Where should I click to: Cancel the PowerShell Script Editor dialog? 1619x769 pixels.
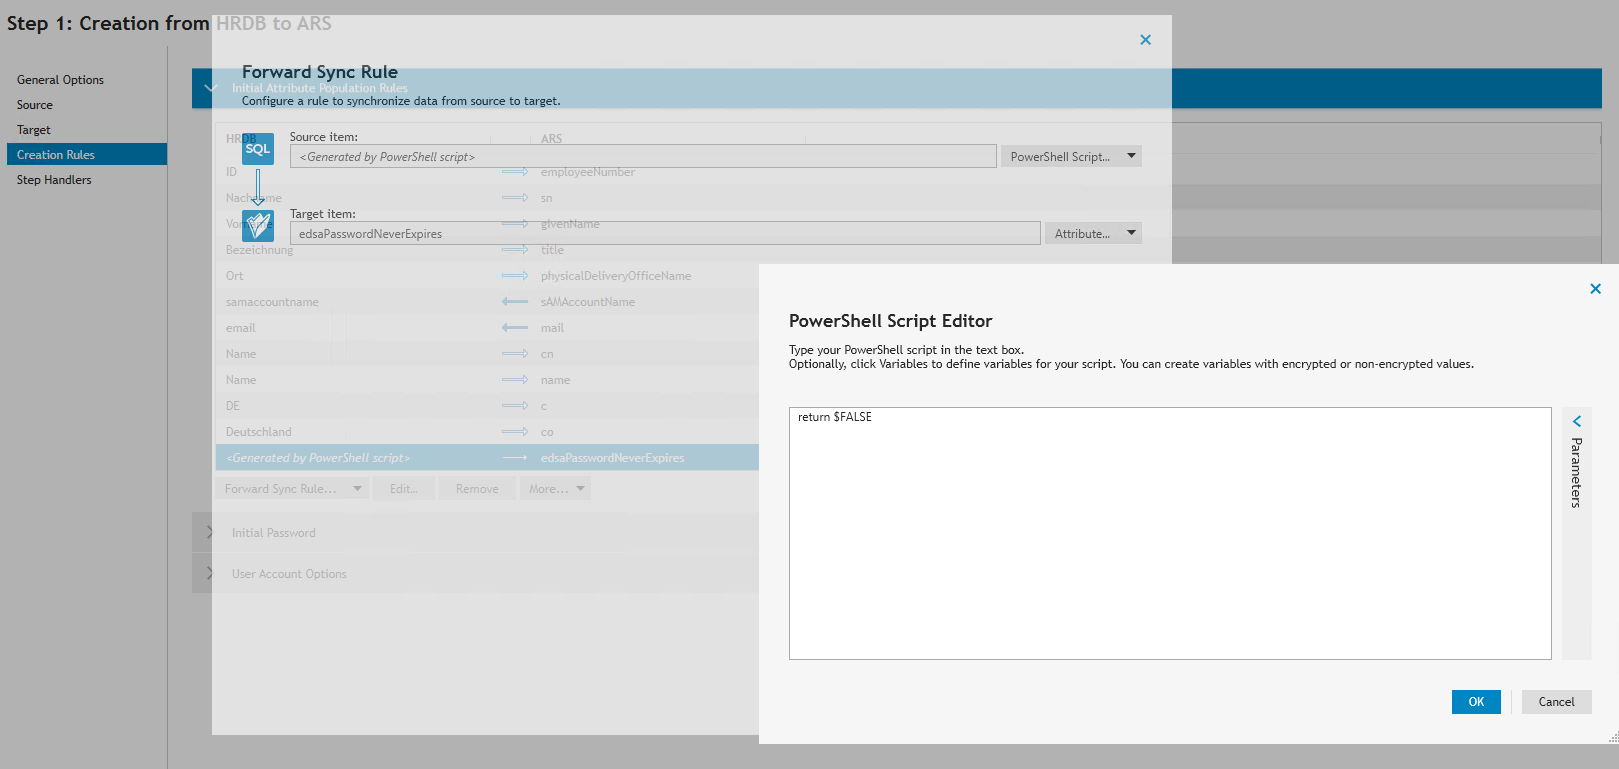coord(1556,702)
